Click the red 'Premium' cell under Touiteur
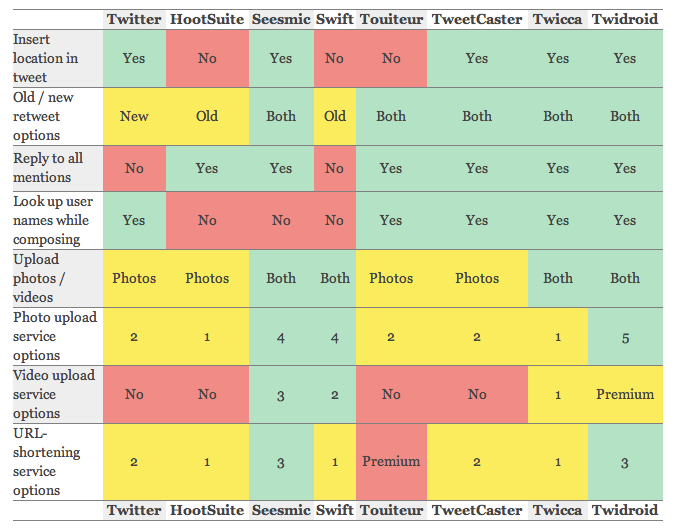 [391, 462]
